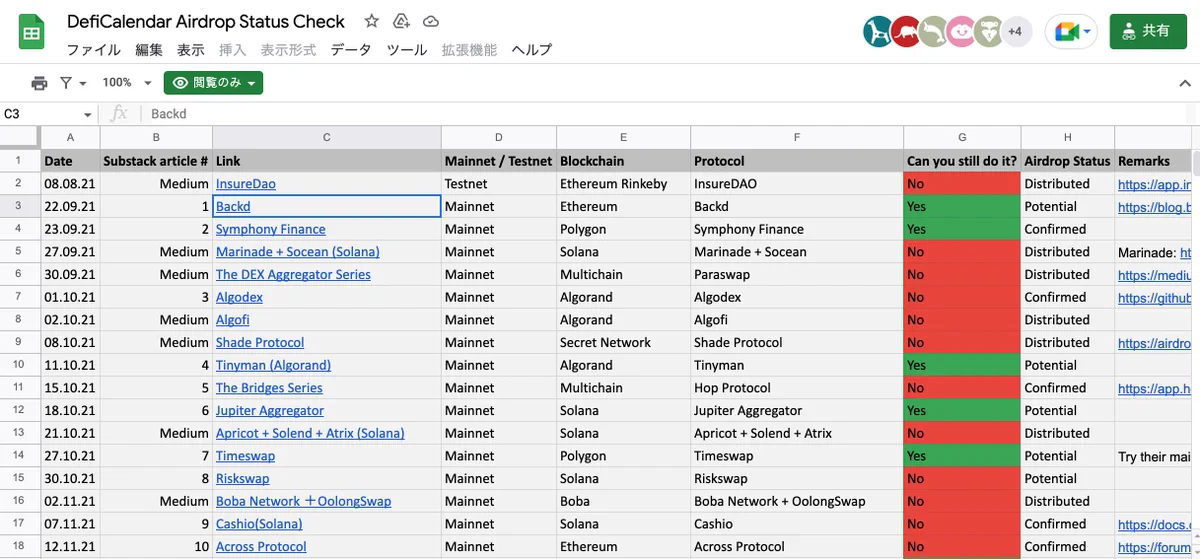Select the 'Ethereum Rinkeby' cell

pyautogui.click(x=623, y=184)
